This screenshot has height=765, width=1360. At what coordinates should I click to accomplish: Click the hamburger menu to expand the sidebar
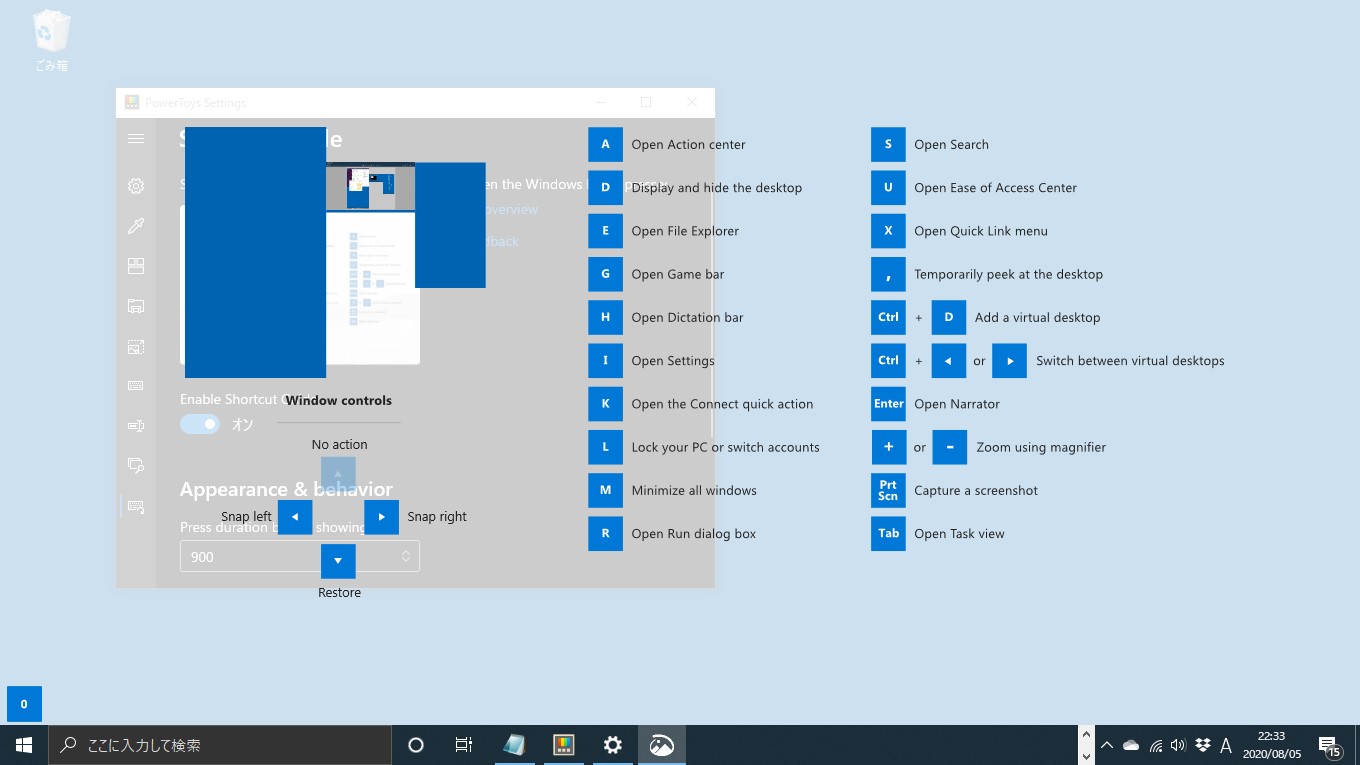point(136,138)
